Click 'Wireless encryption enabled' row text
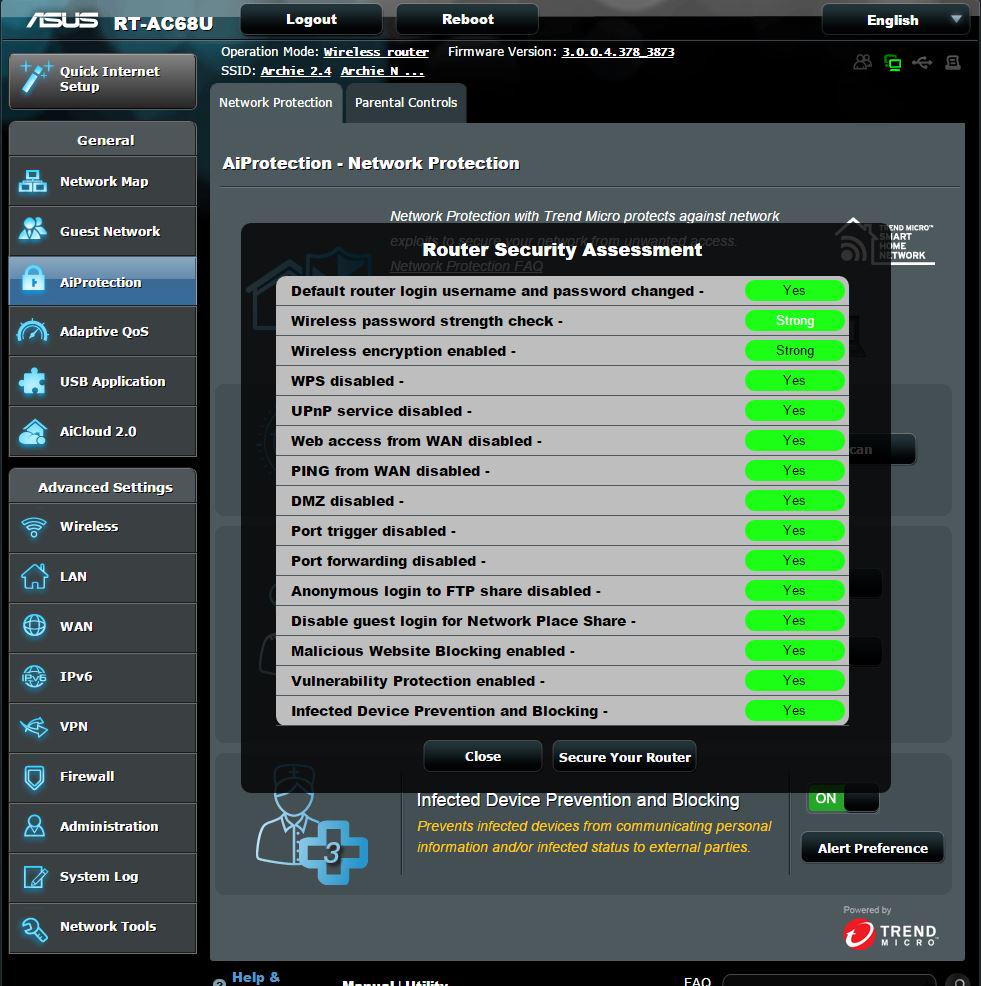 (x=398, y=351)
